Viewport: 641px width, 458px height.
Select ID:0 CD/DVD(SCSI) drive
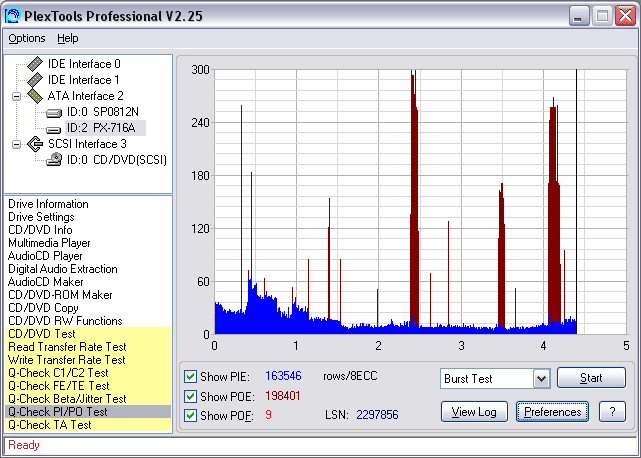[x=117, y=159]
